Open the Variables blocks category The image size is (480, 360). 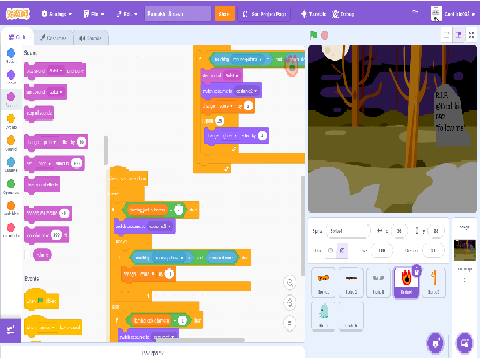(11, 208)
